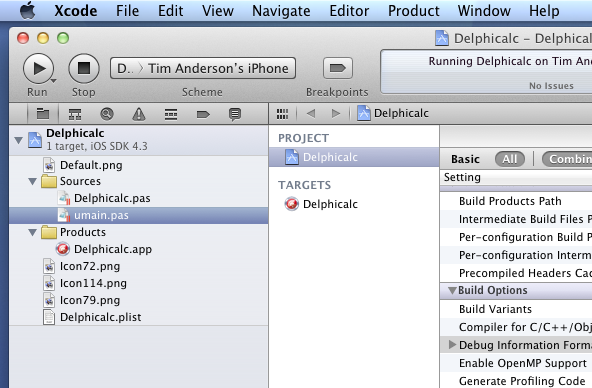The width and height of the screenshot is (592, 388).
Task: Select the Combined view toggle
Action: (x=567, y=159)
